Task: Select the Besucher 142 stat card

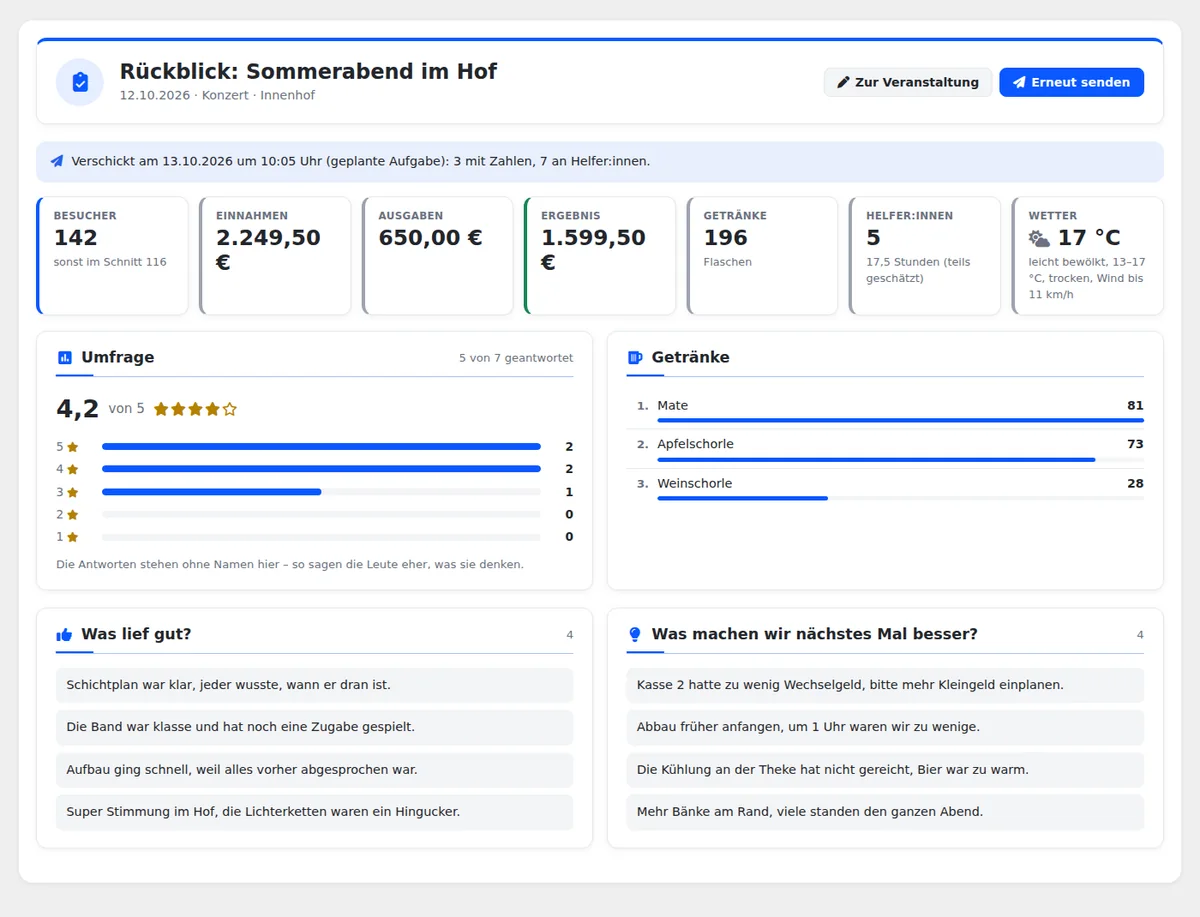Action: [x=112, y=256]
